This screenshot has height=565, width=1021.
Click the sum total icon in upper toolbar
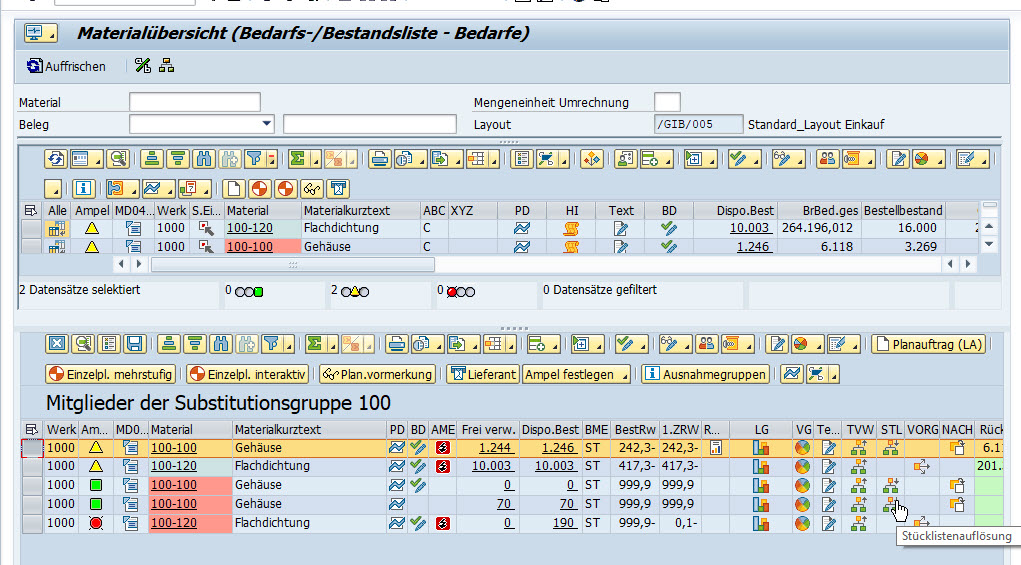click(x=297, y=158)
